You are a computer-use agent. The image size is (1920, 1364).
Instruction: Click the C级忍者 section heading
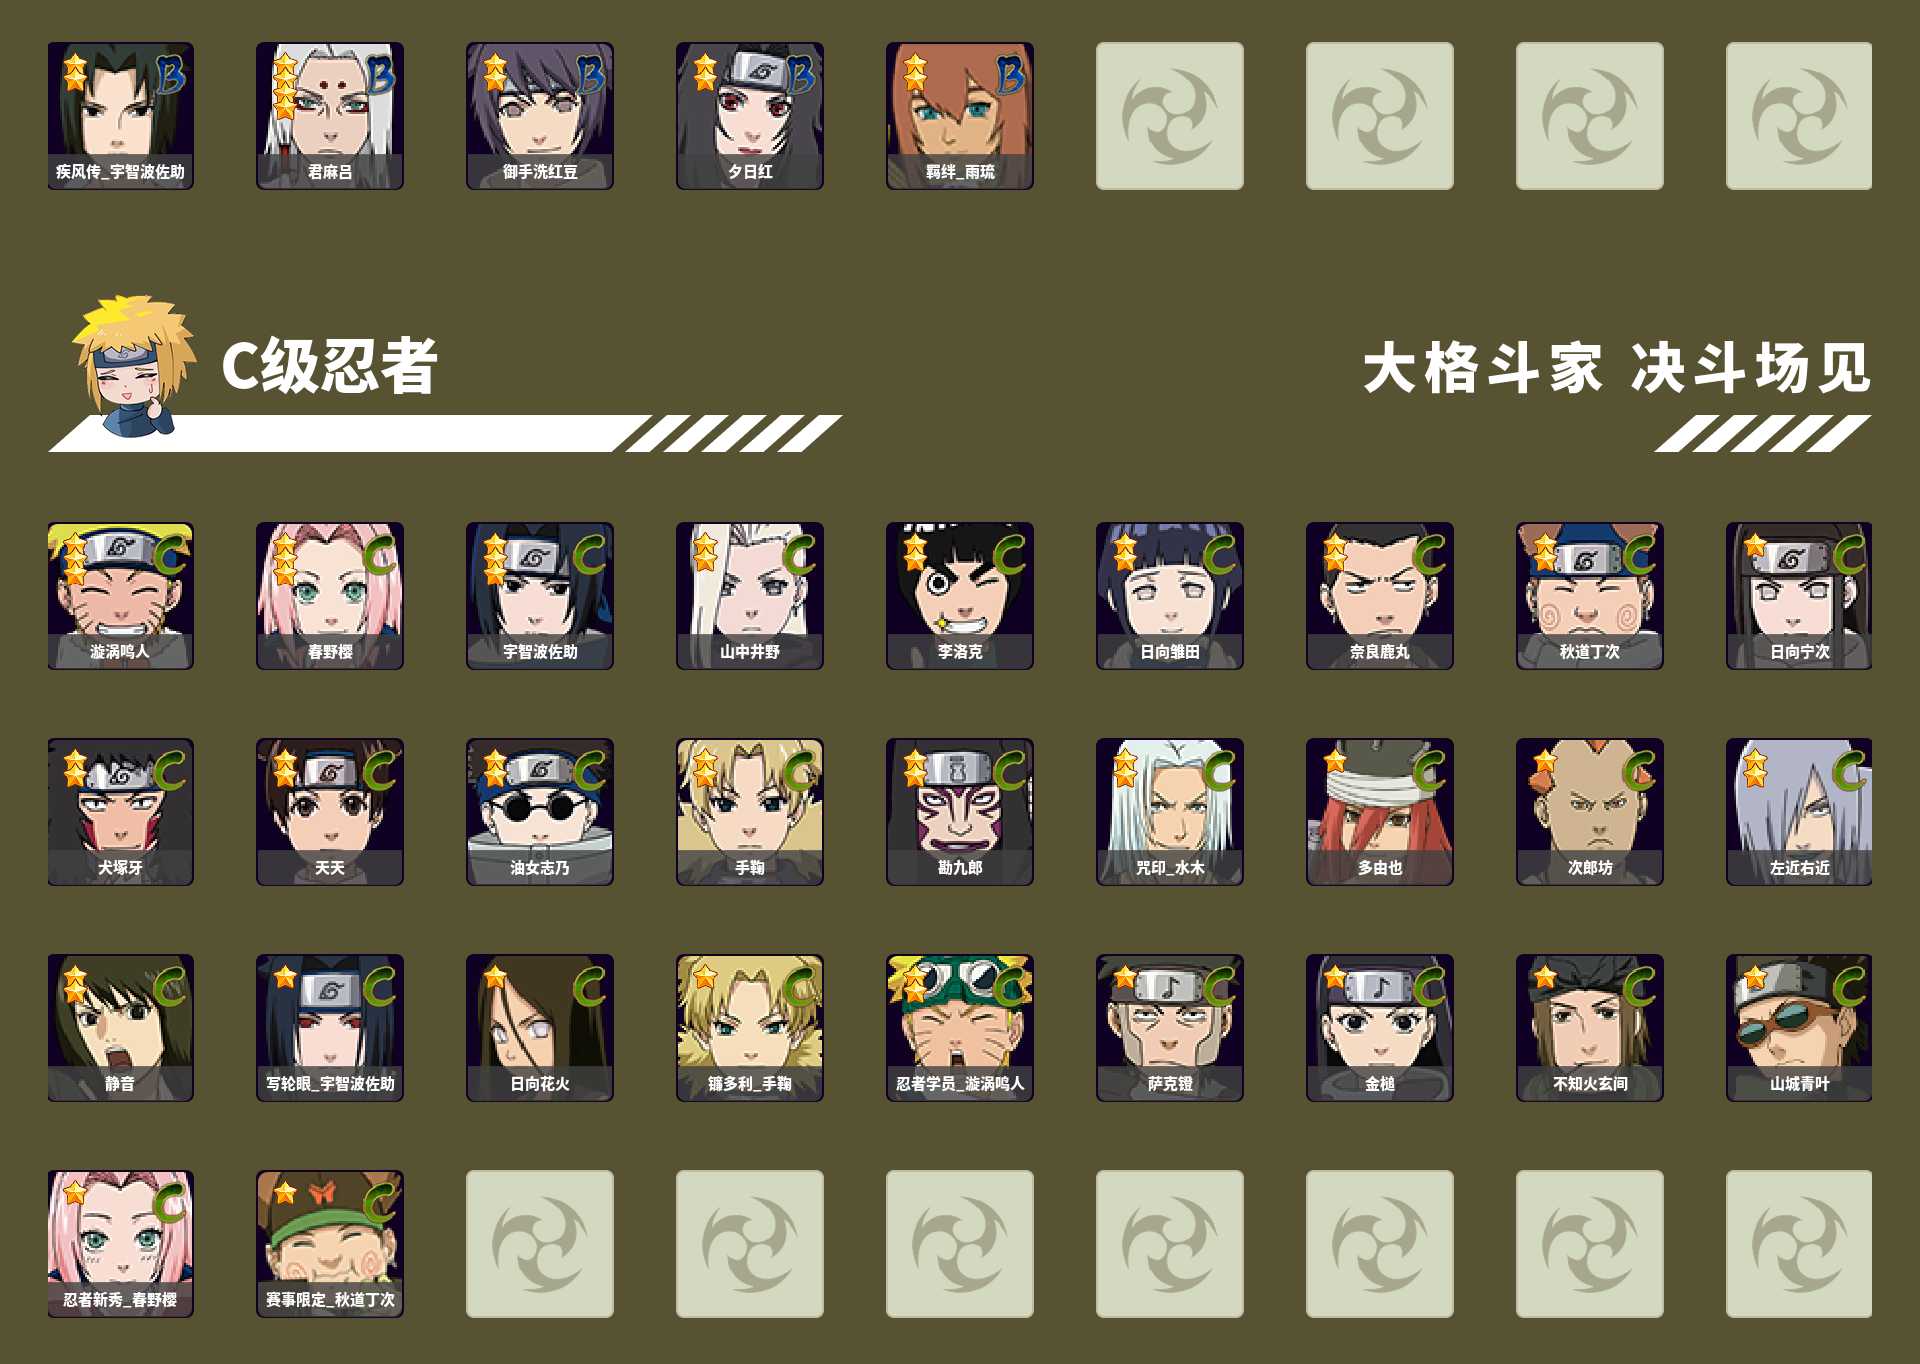[x=330, y=366]
